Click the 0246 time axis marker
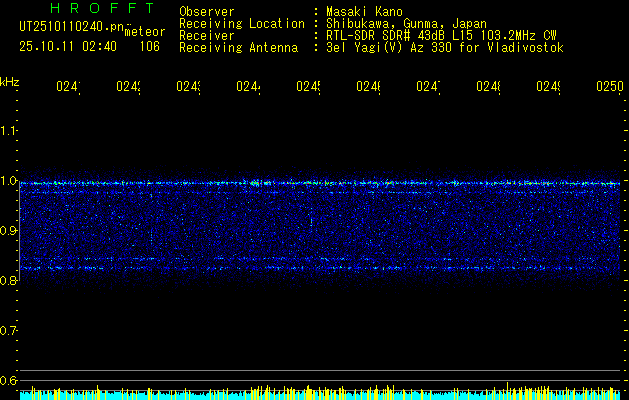Viewport: 629px width, 400px height. tap(368, 87)
